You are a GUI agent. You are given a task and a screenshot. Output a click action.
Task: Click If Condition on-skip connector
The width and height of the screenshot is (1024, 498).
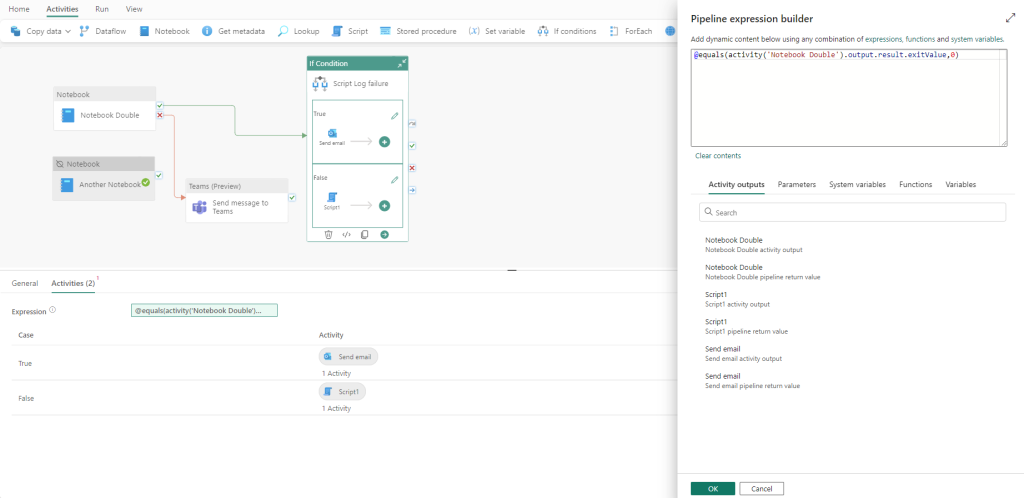pos(412,123)
